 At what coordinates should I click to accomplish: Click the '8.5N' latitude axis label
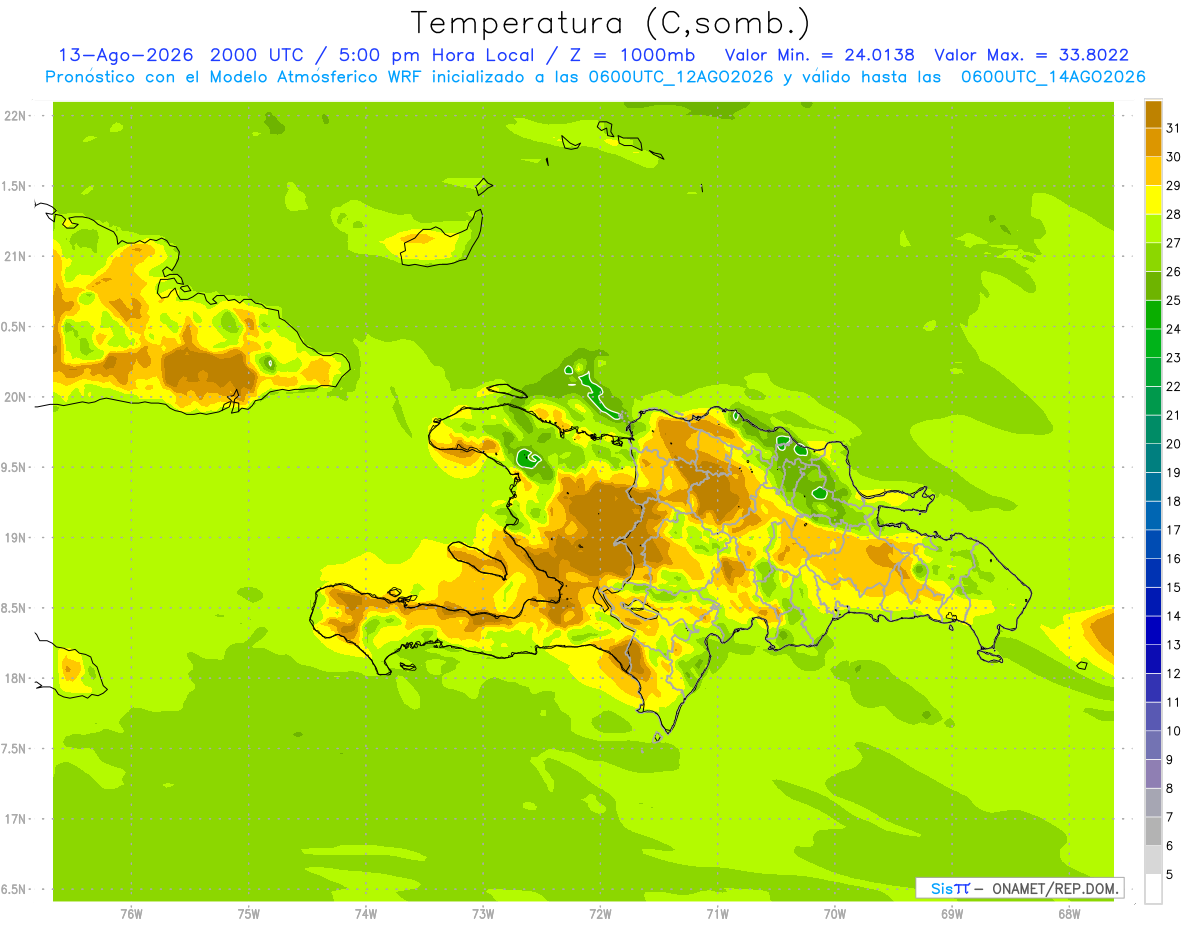tap(14, 608)
